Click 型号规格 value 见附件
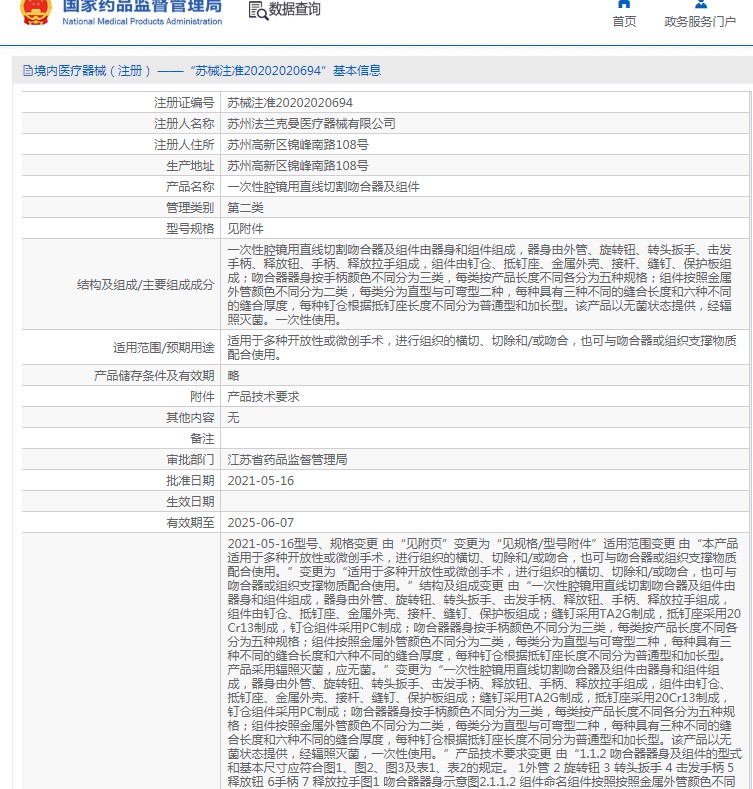Image resolution: width=753 pixels, height=789 pixels. coord(246,229)
